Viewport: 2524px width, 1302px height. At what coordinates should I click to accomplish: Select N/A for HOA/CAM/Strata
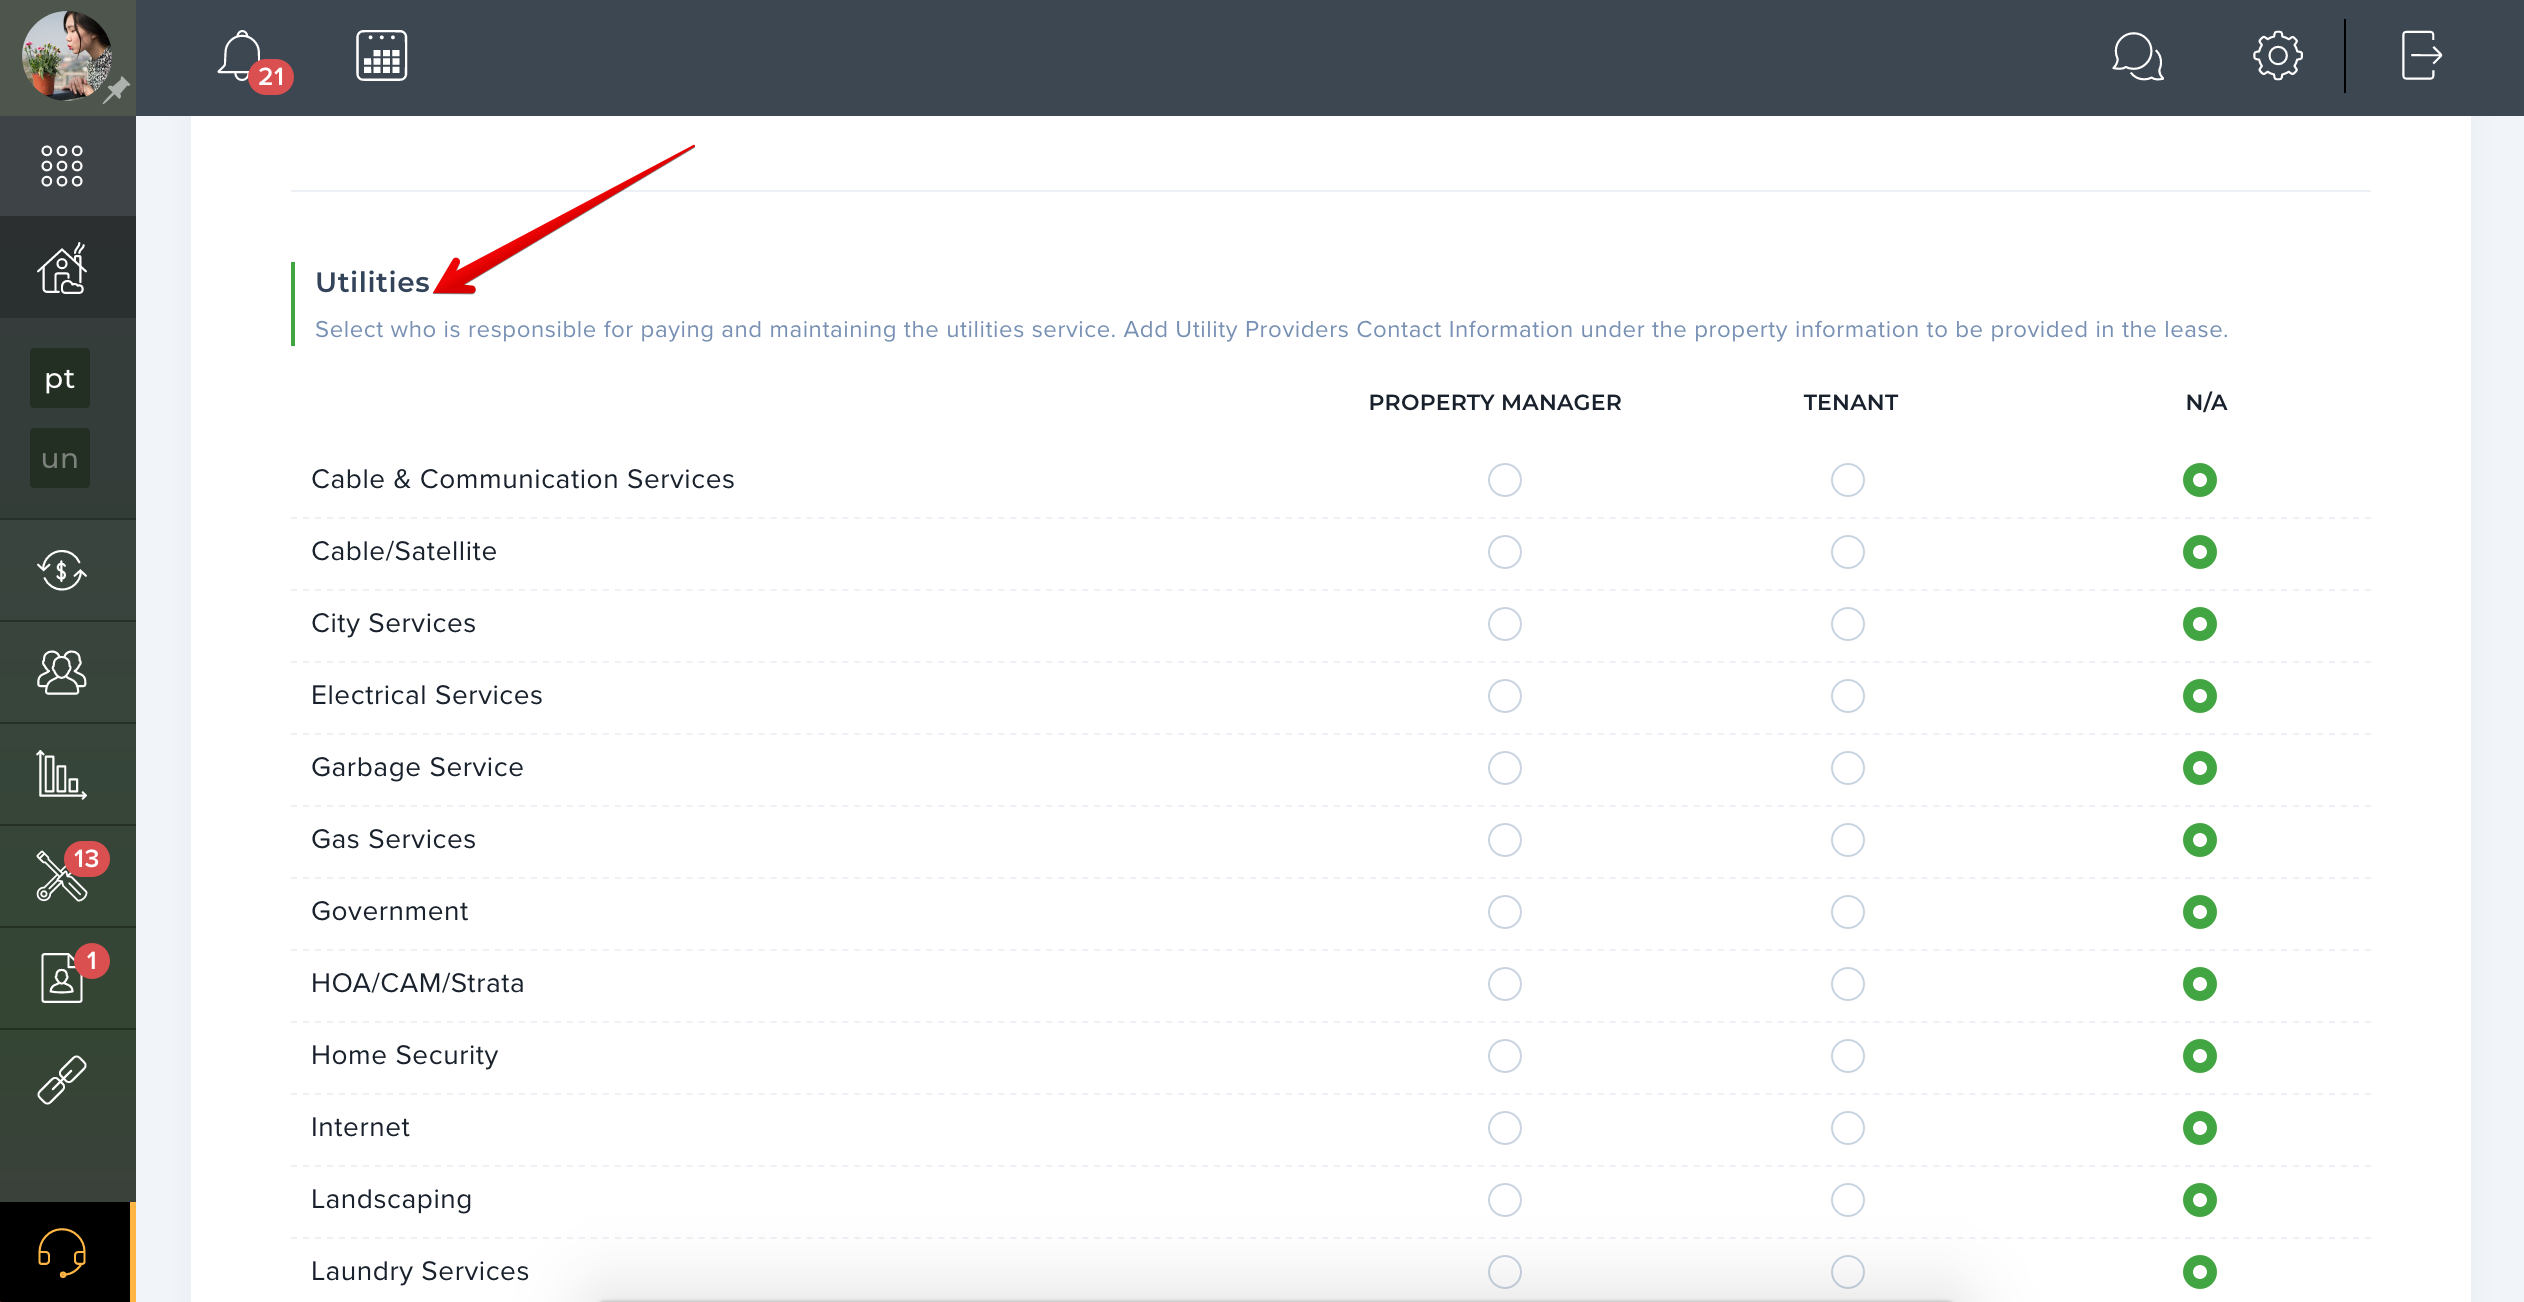2199,984
